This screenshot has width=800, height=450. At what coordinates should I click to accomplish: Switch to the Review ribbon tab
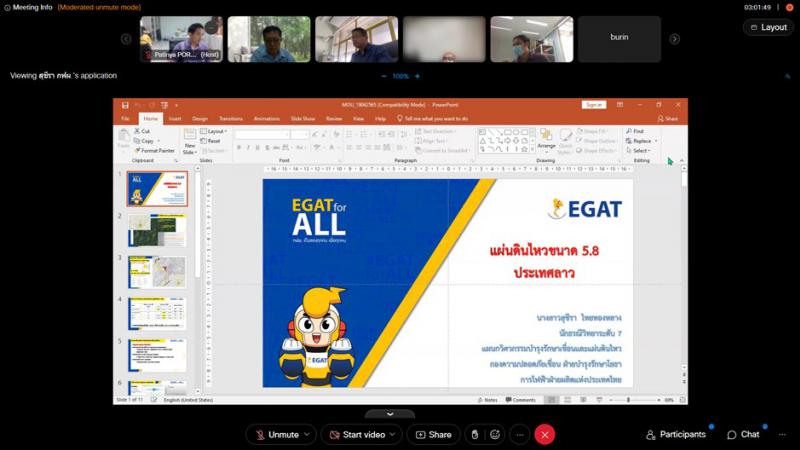click(334, 118)
